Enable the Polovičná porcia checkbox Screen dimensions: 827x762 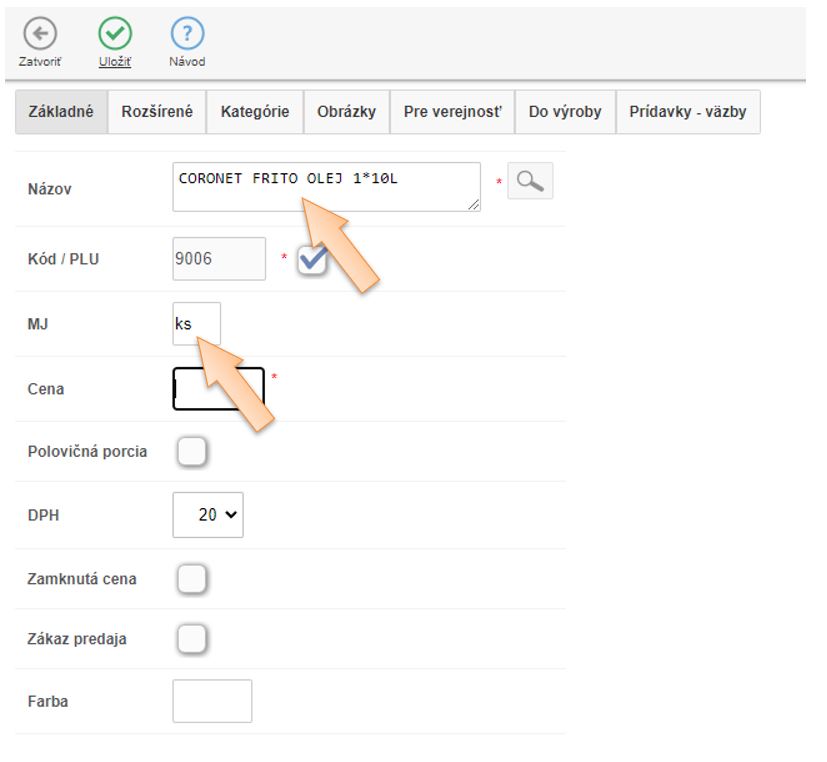191,452
